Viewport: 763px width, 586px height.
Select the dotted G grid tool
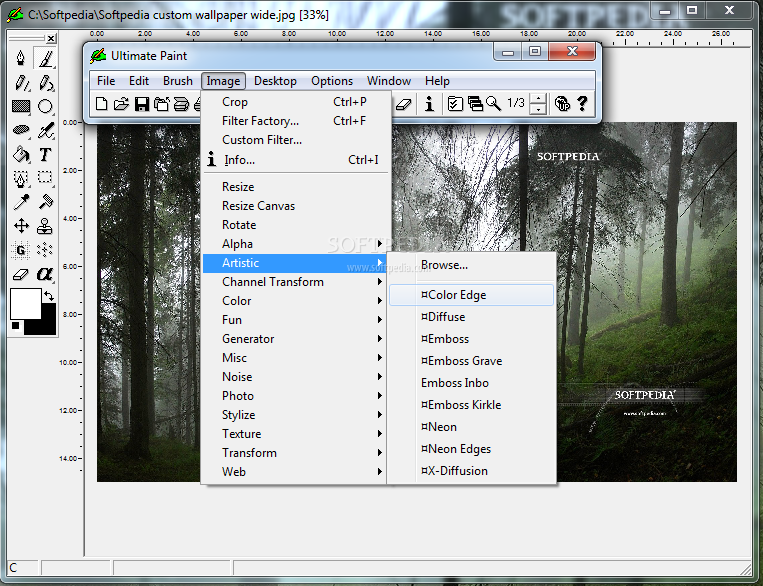click(x=20, y=250)
